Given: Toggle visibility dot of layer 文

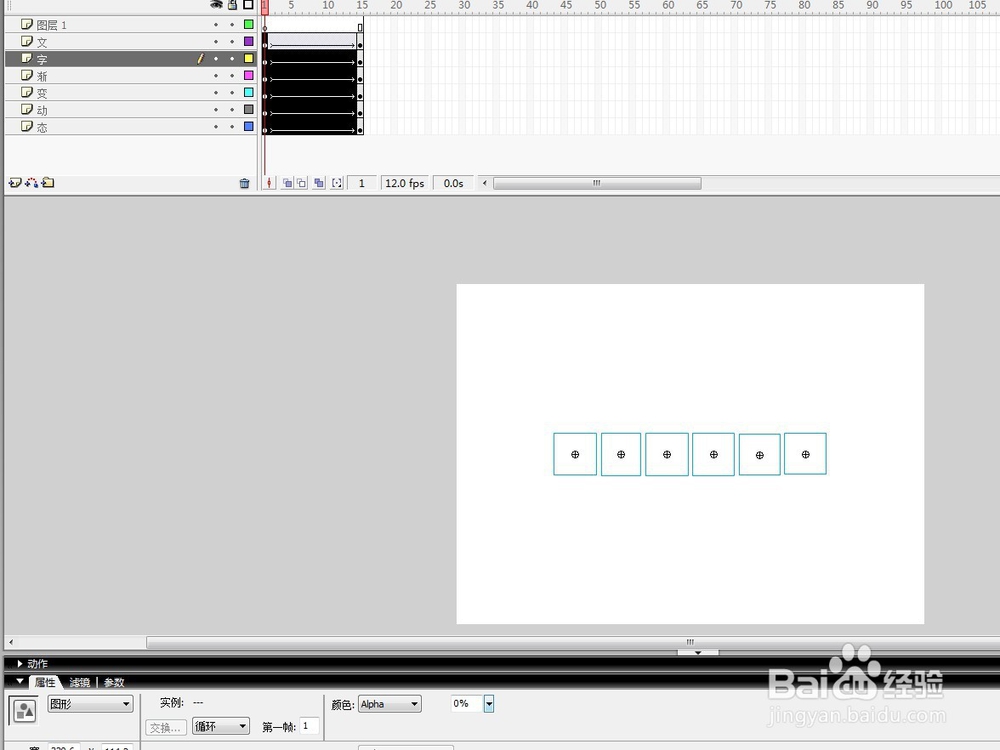Looking at the screenshot, I should click(216, 41).
